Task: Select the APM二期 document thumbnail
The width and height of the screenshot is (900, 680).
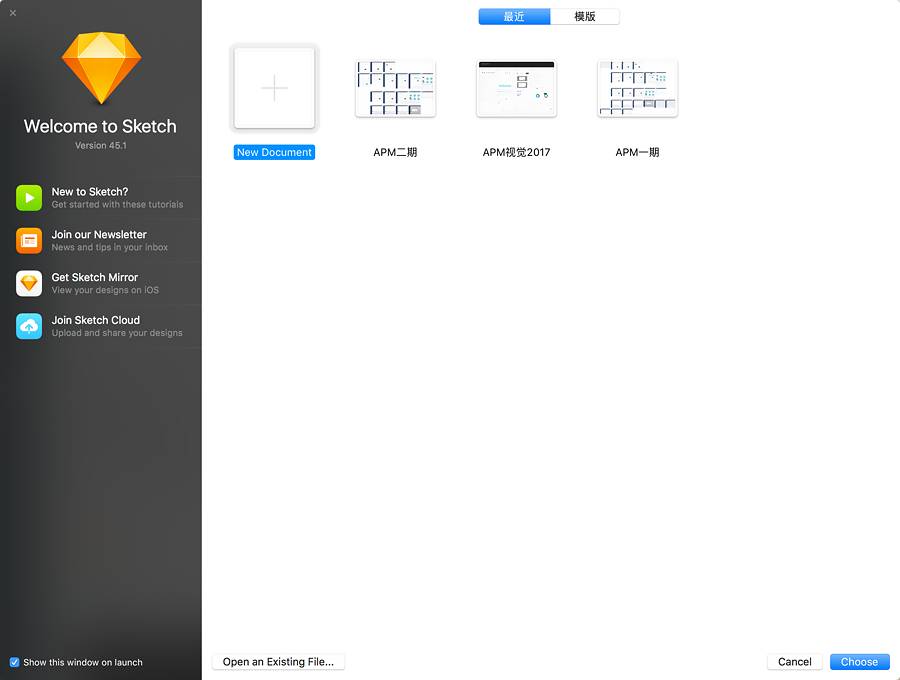Action: point(395,88)
